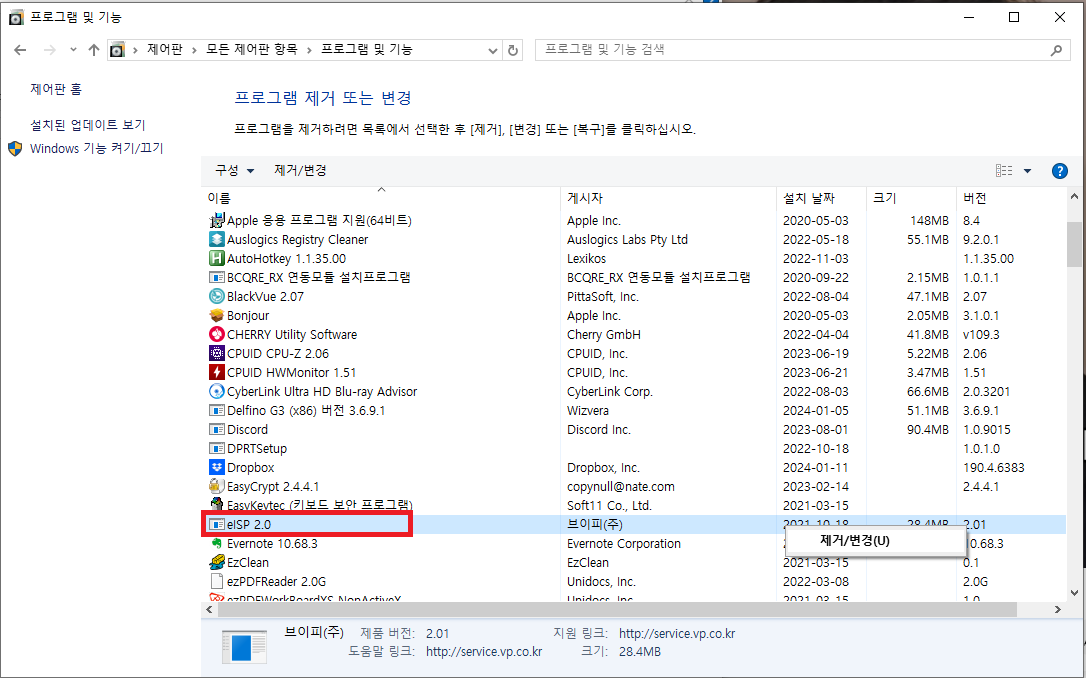The image size is (1086, 678).
Task: Open the 구성 dropdown menu
Action: tap(234, 170)
